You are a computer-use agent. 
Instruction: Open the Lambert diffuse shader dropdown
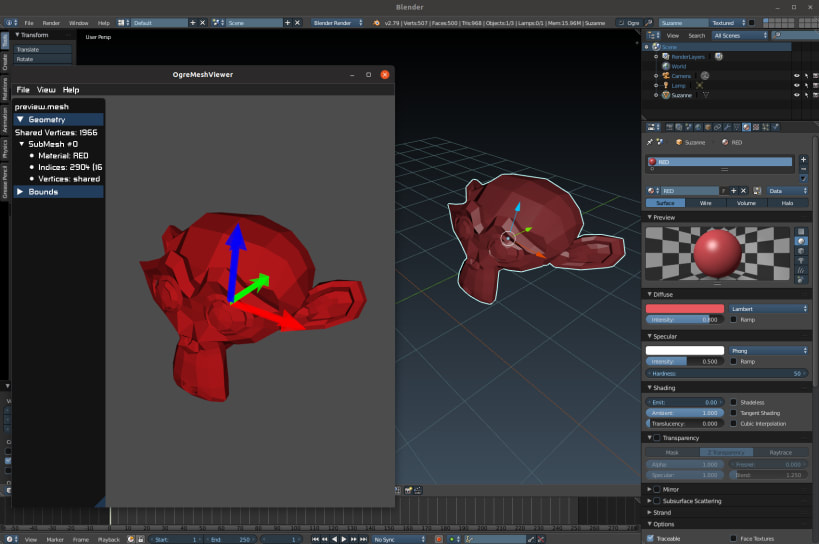[x=768, y=309]
